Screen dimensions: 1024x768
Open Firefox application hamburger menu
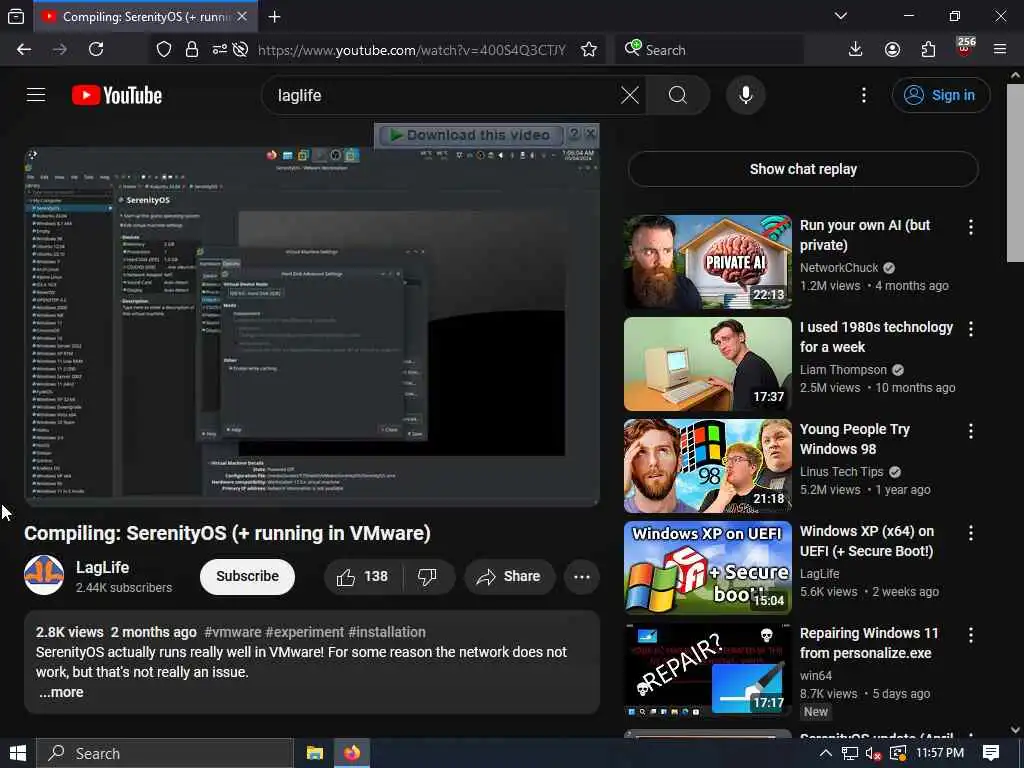1000,50
